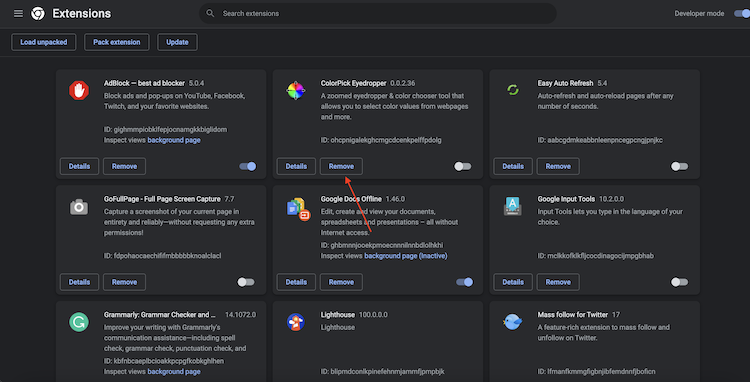Click the Google Input Tools ID text
Viewport: 750px width, 382px height.
click(596, 256)
